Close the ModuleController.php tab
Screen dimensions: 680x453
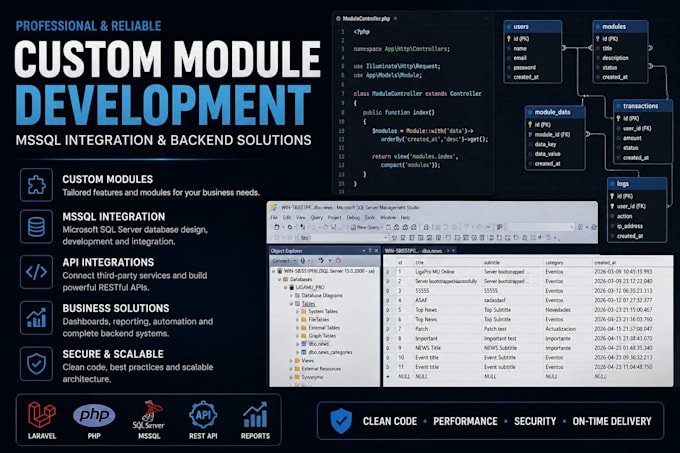395,19
